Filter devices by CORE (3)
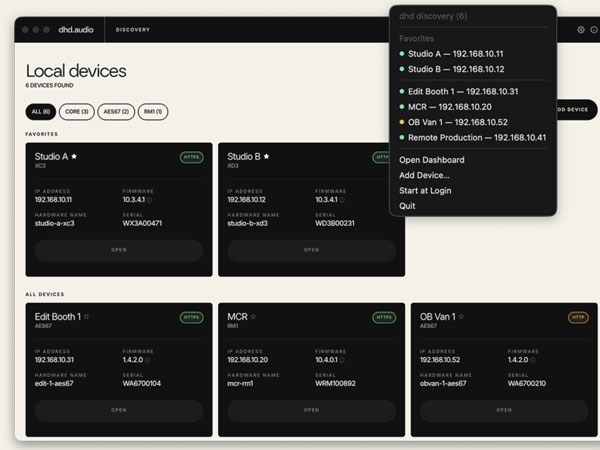The width and height of the screenshot is (600, 450). [77, 112]
